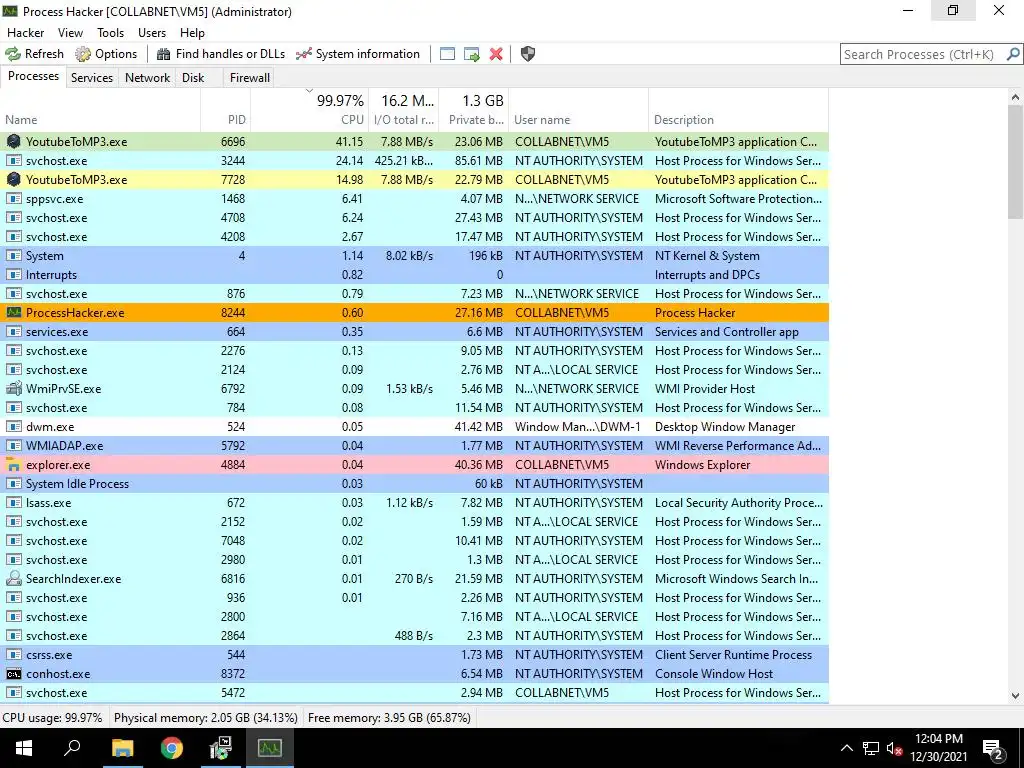This screenshot has height=768, width=1024.
Task: Click the Find handles or DLLs binoculars icon
Action: pos(163,54)
